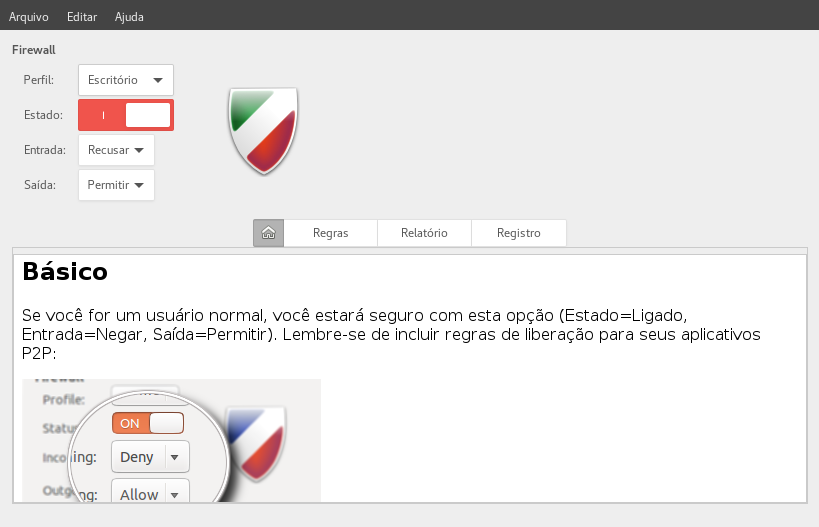Viewport: 819px width, 527px height.
Task: Click the firewall shield logo
Action: [x=264, y=131]
